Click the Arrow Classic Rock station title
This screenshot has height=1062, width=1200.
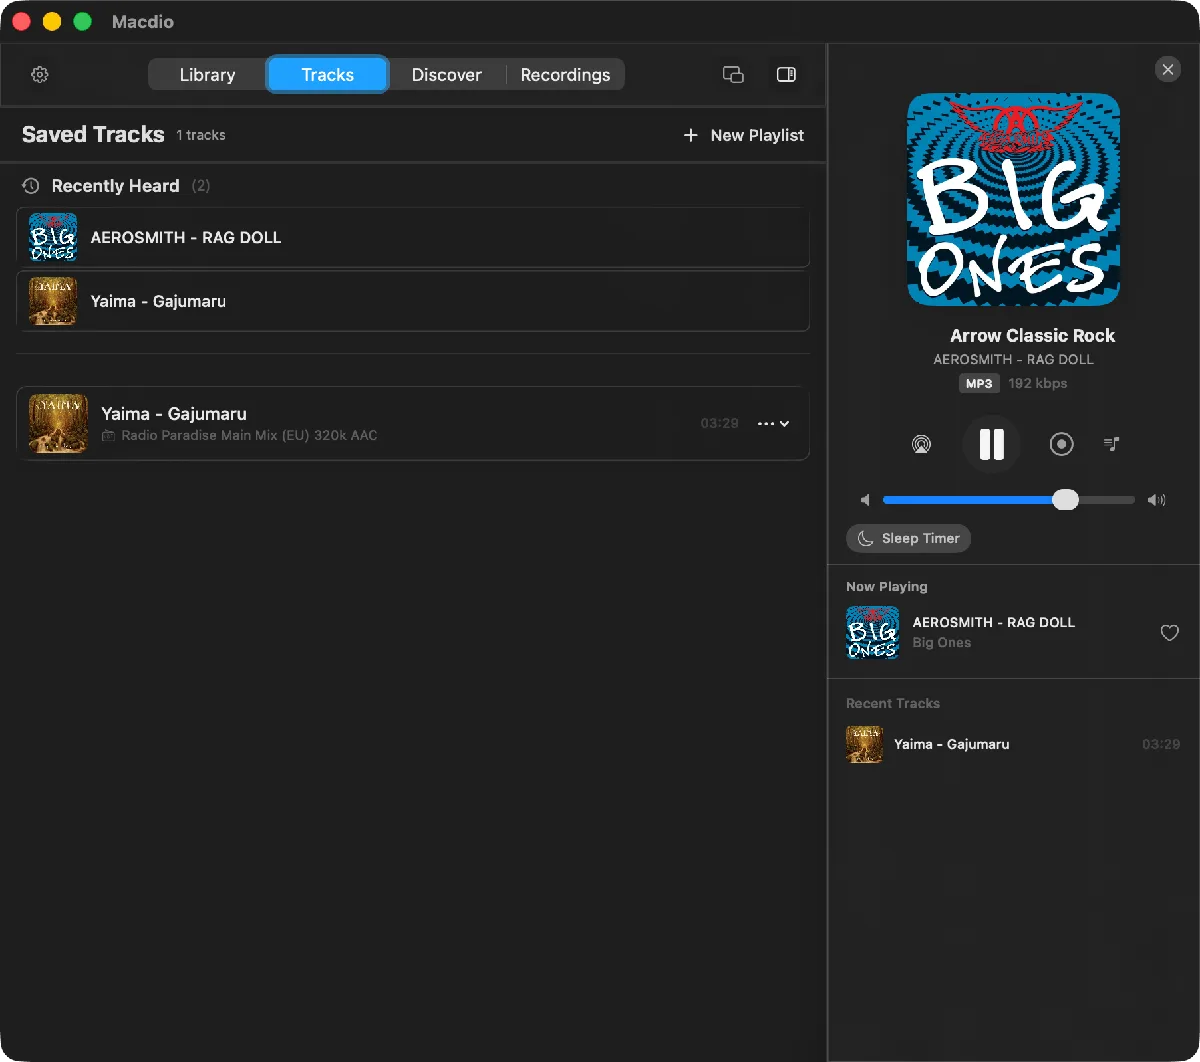click(x=1032, y=336)
